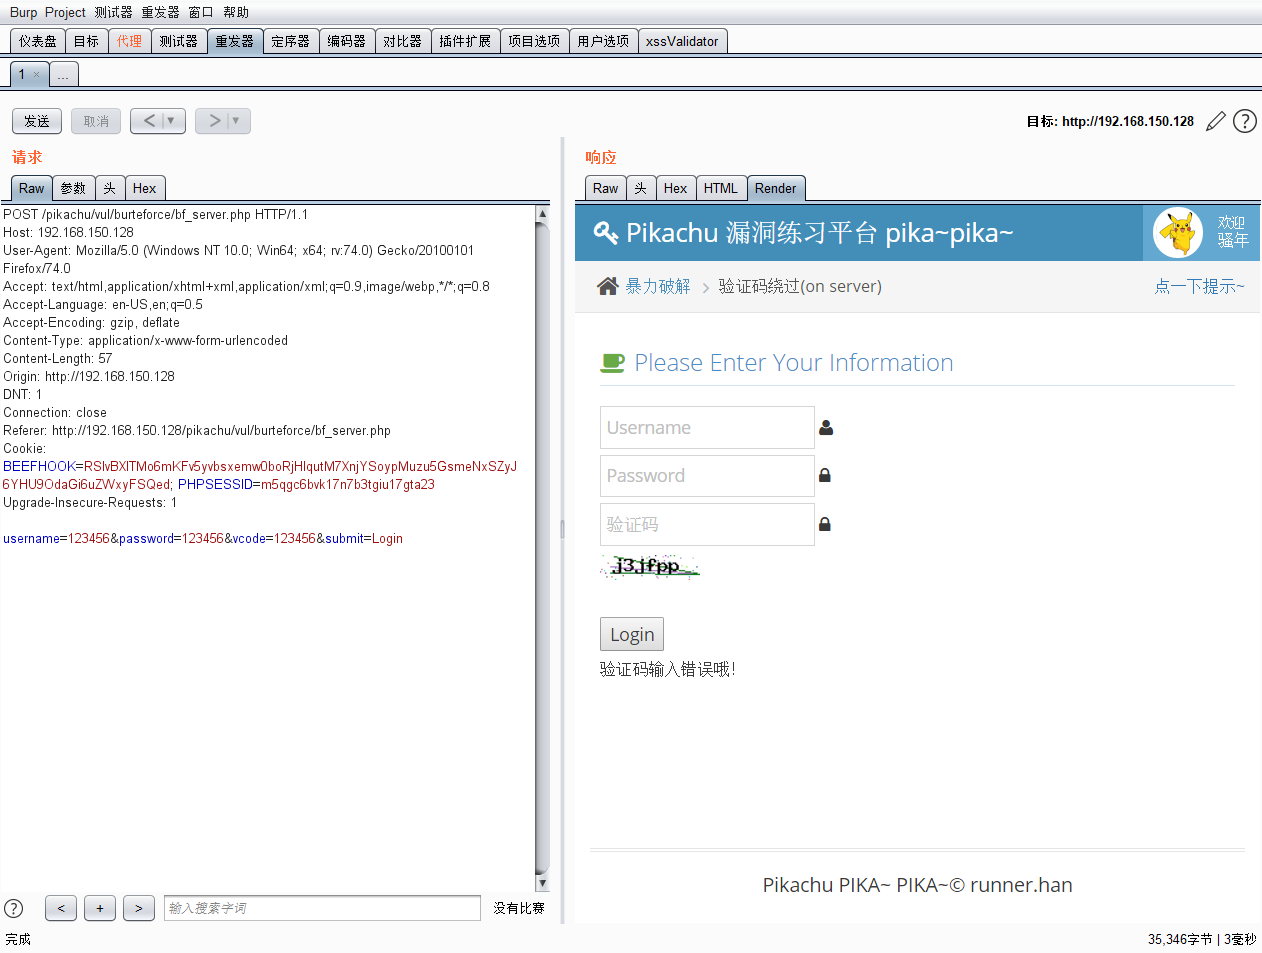Open the 测试器 menu in menu bar
This screenshot has width=1262, height=953.
click(113, 12)
